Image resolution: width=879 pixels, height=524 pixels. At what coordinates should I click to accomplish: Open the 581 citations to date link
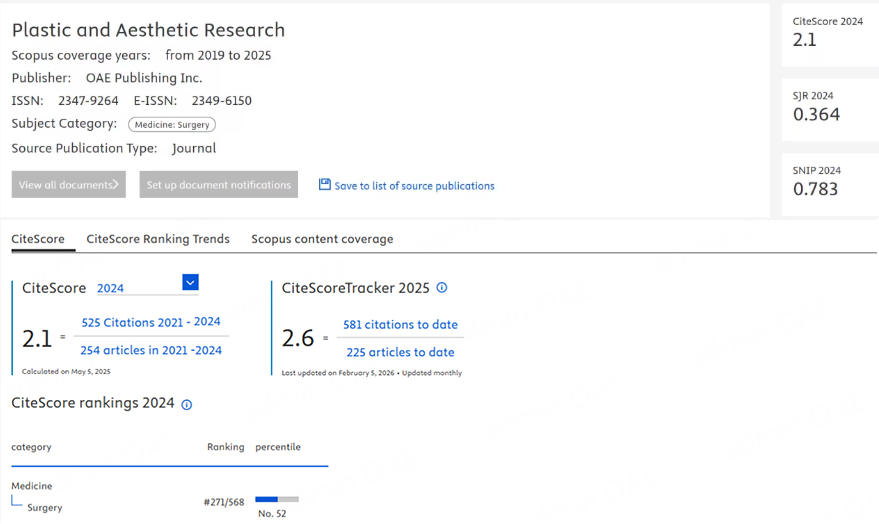(400, 324)
